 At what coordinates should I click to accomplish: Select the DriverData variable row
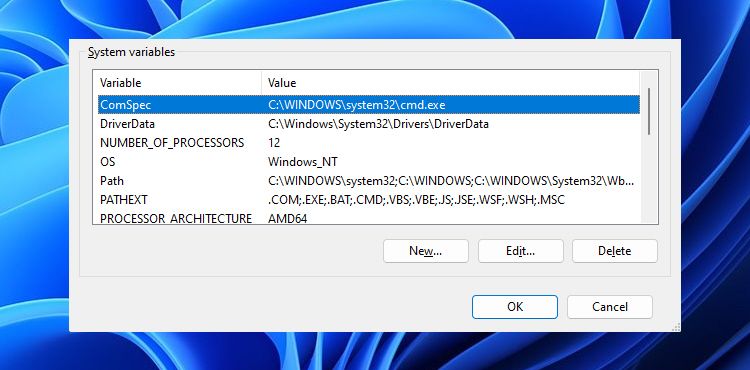coord(369,124)
